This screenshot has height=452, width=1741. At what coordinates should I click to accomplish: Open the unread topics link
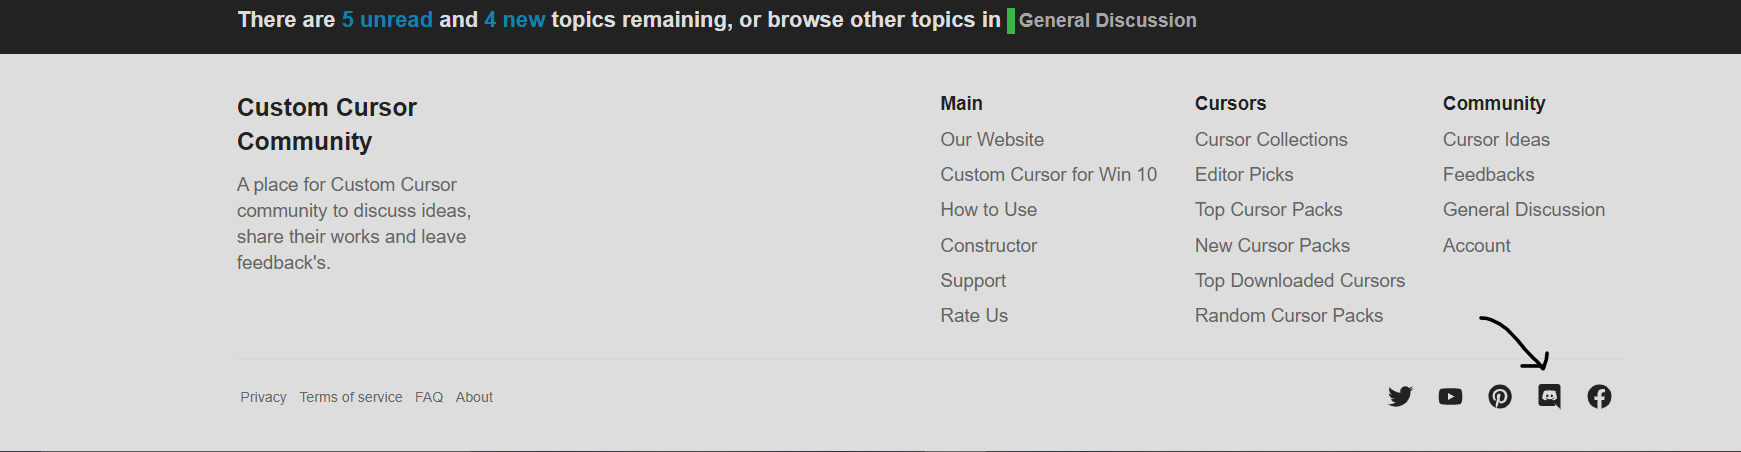[387, 20]
